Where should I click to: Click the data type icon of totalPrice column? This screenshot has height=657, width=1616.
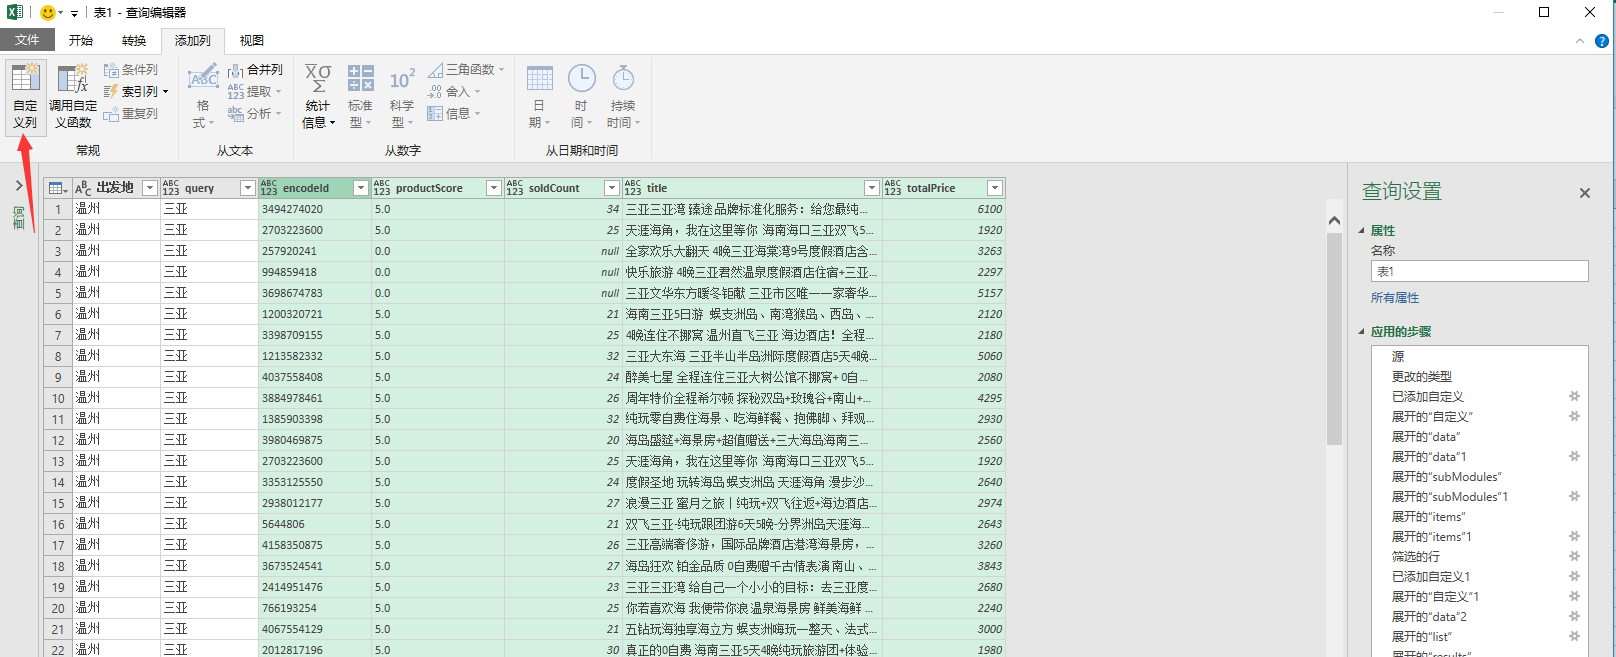coord(893,188)
